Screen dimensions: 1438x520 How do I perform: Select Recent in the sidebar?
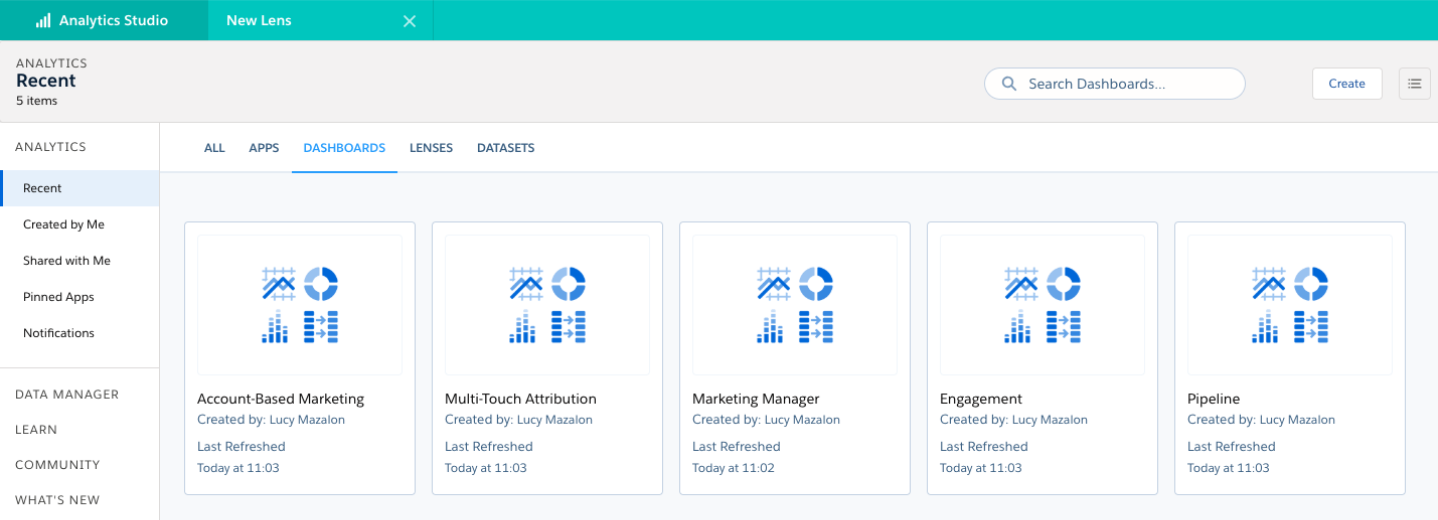click(x=80, y=188)
